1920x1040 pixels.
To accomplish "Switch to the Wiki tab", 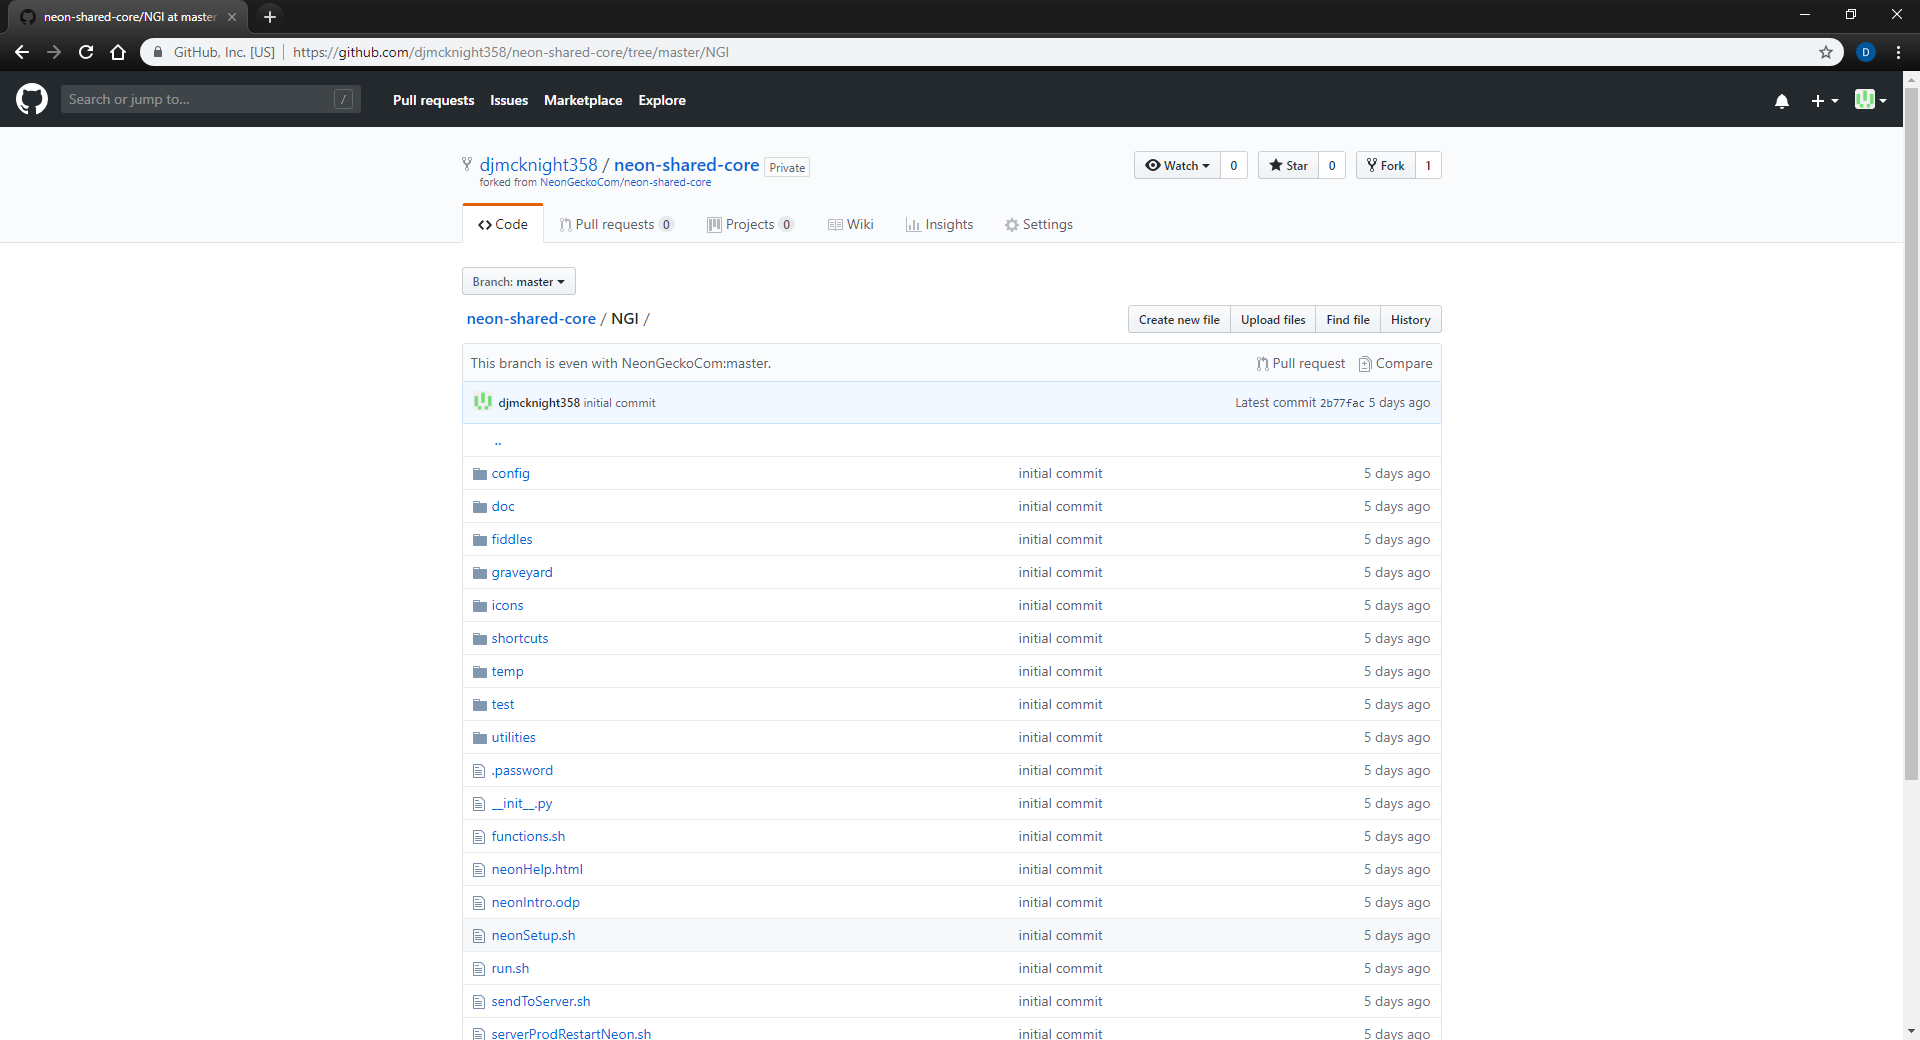I will tap(851, 224).
